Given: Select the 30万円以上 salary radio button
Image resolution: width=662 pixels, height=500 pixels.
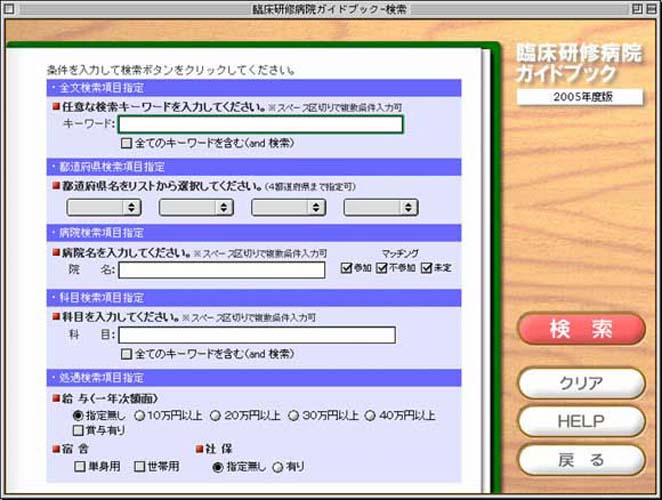Looking at the screenshot, I should coord(294,415).
